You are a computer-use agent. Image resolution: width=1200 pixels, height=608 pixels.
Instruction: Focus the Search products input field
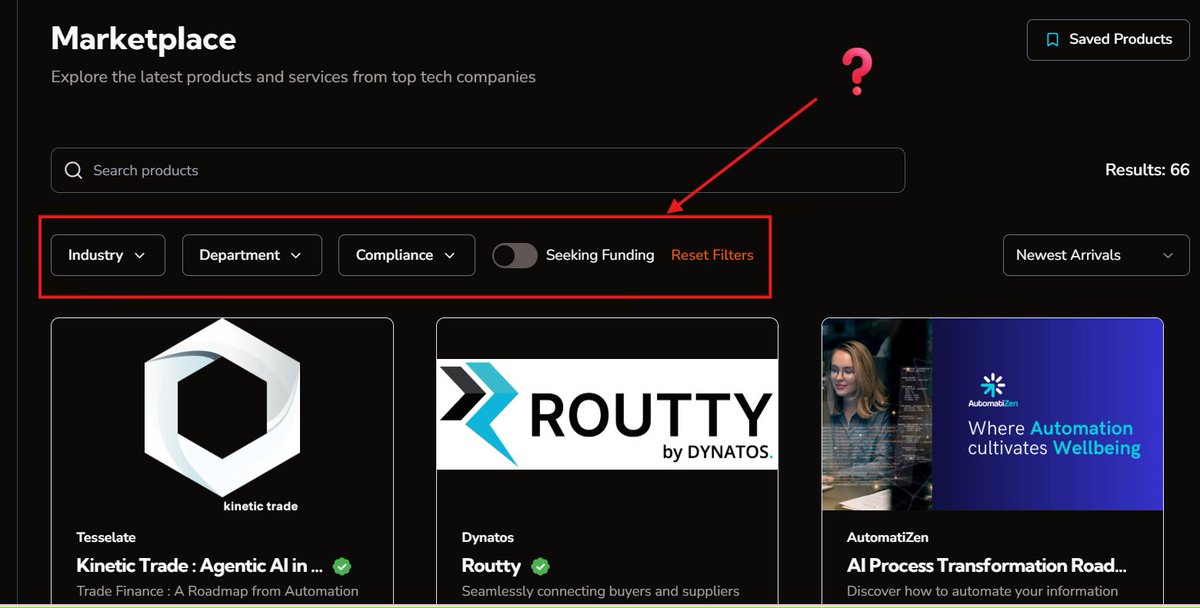click(x=478, y=170)
